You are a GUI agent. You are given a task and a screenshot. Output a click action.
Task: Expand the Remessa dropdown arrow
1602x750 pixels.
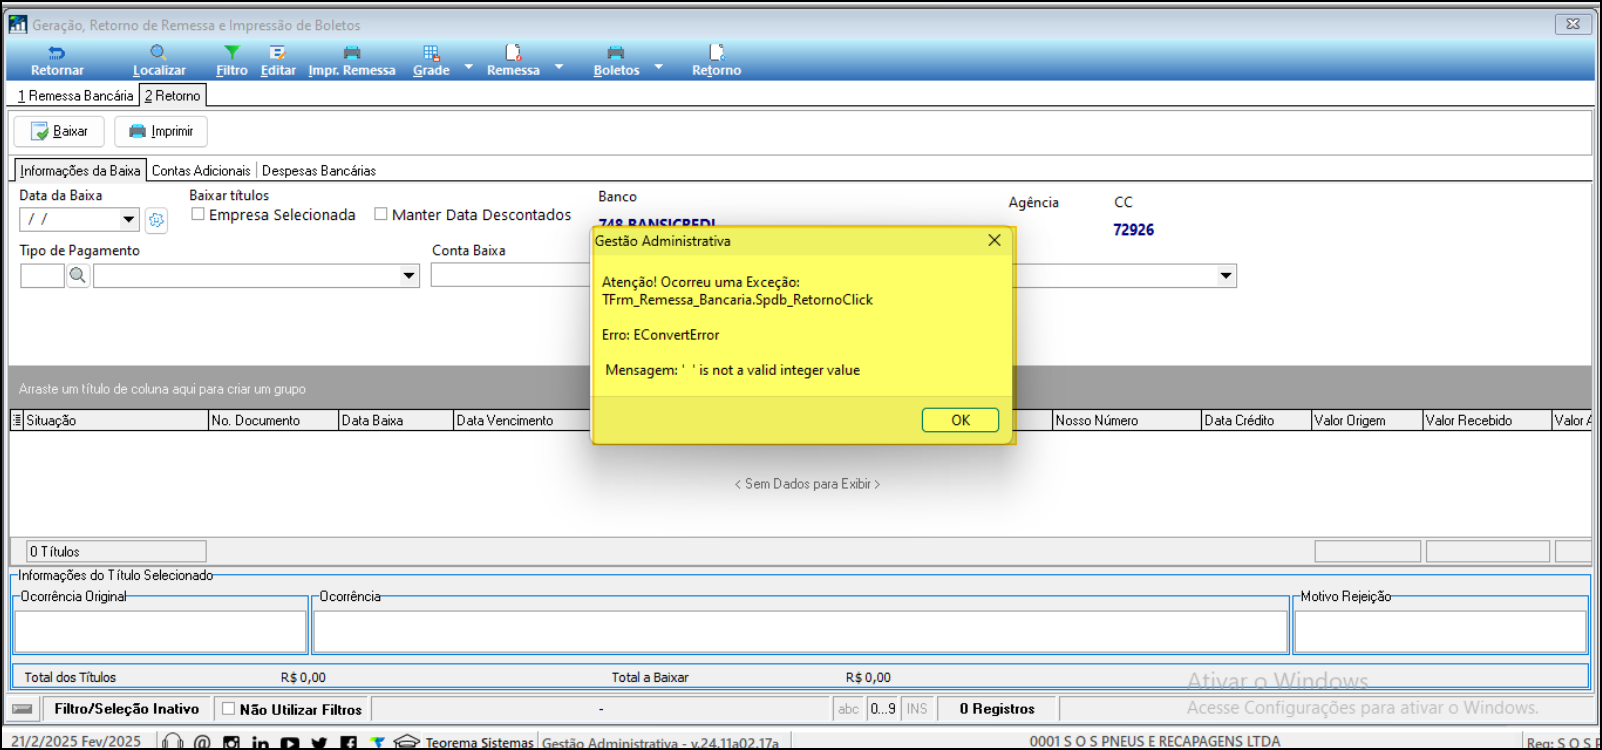click(x=559, y=67)
